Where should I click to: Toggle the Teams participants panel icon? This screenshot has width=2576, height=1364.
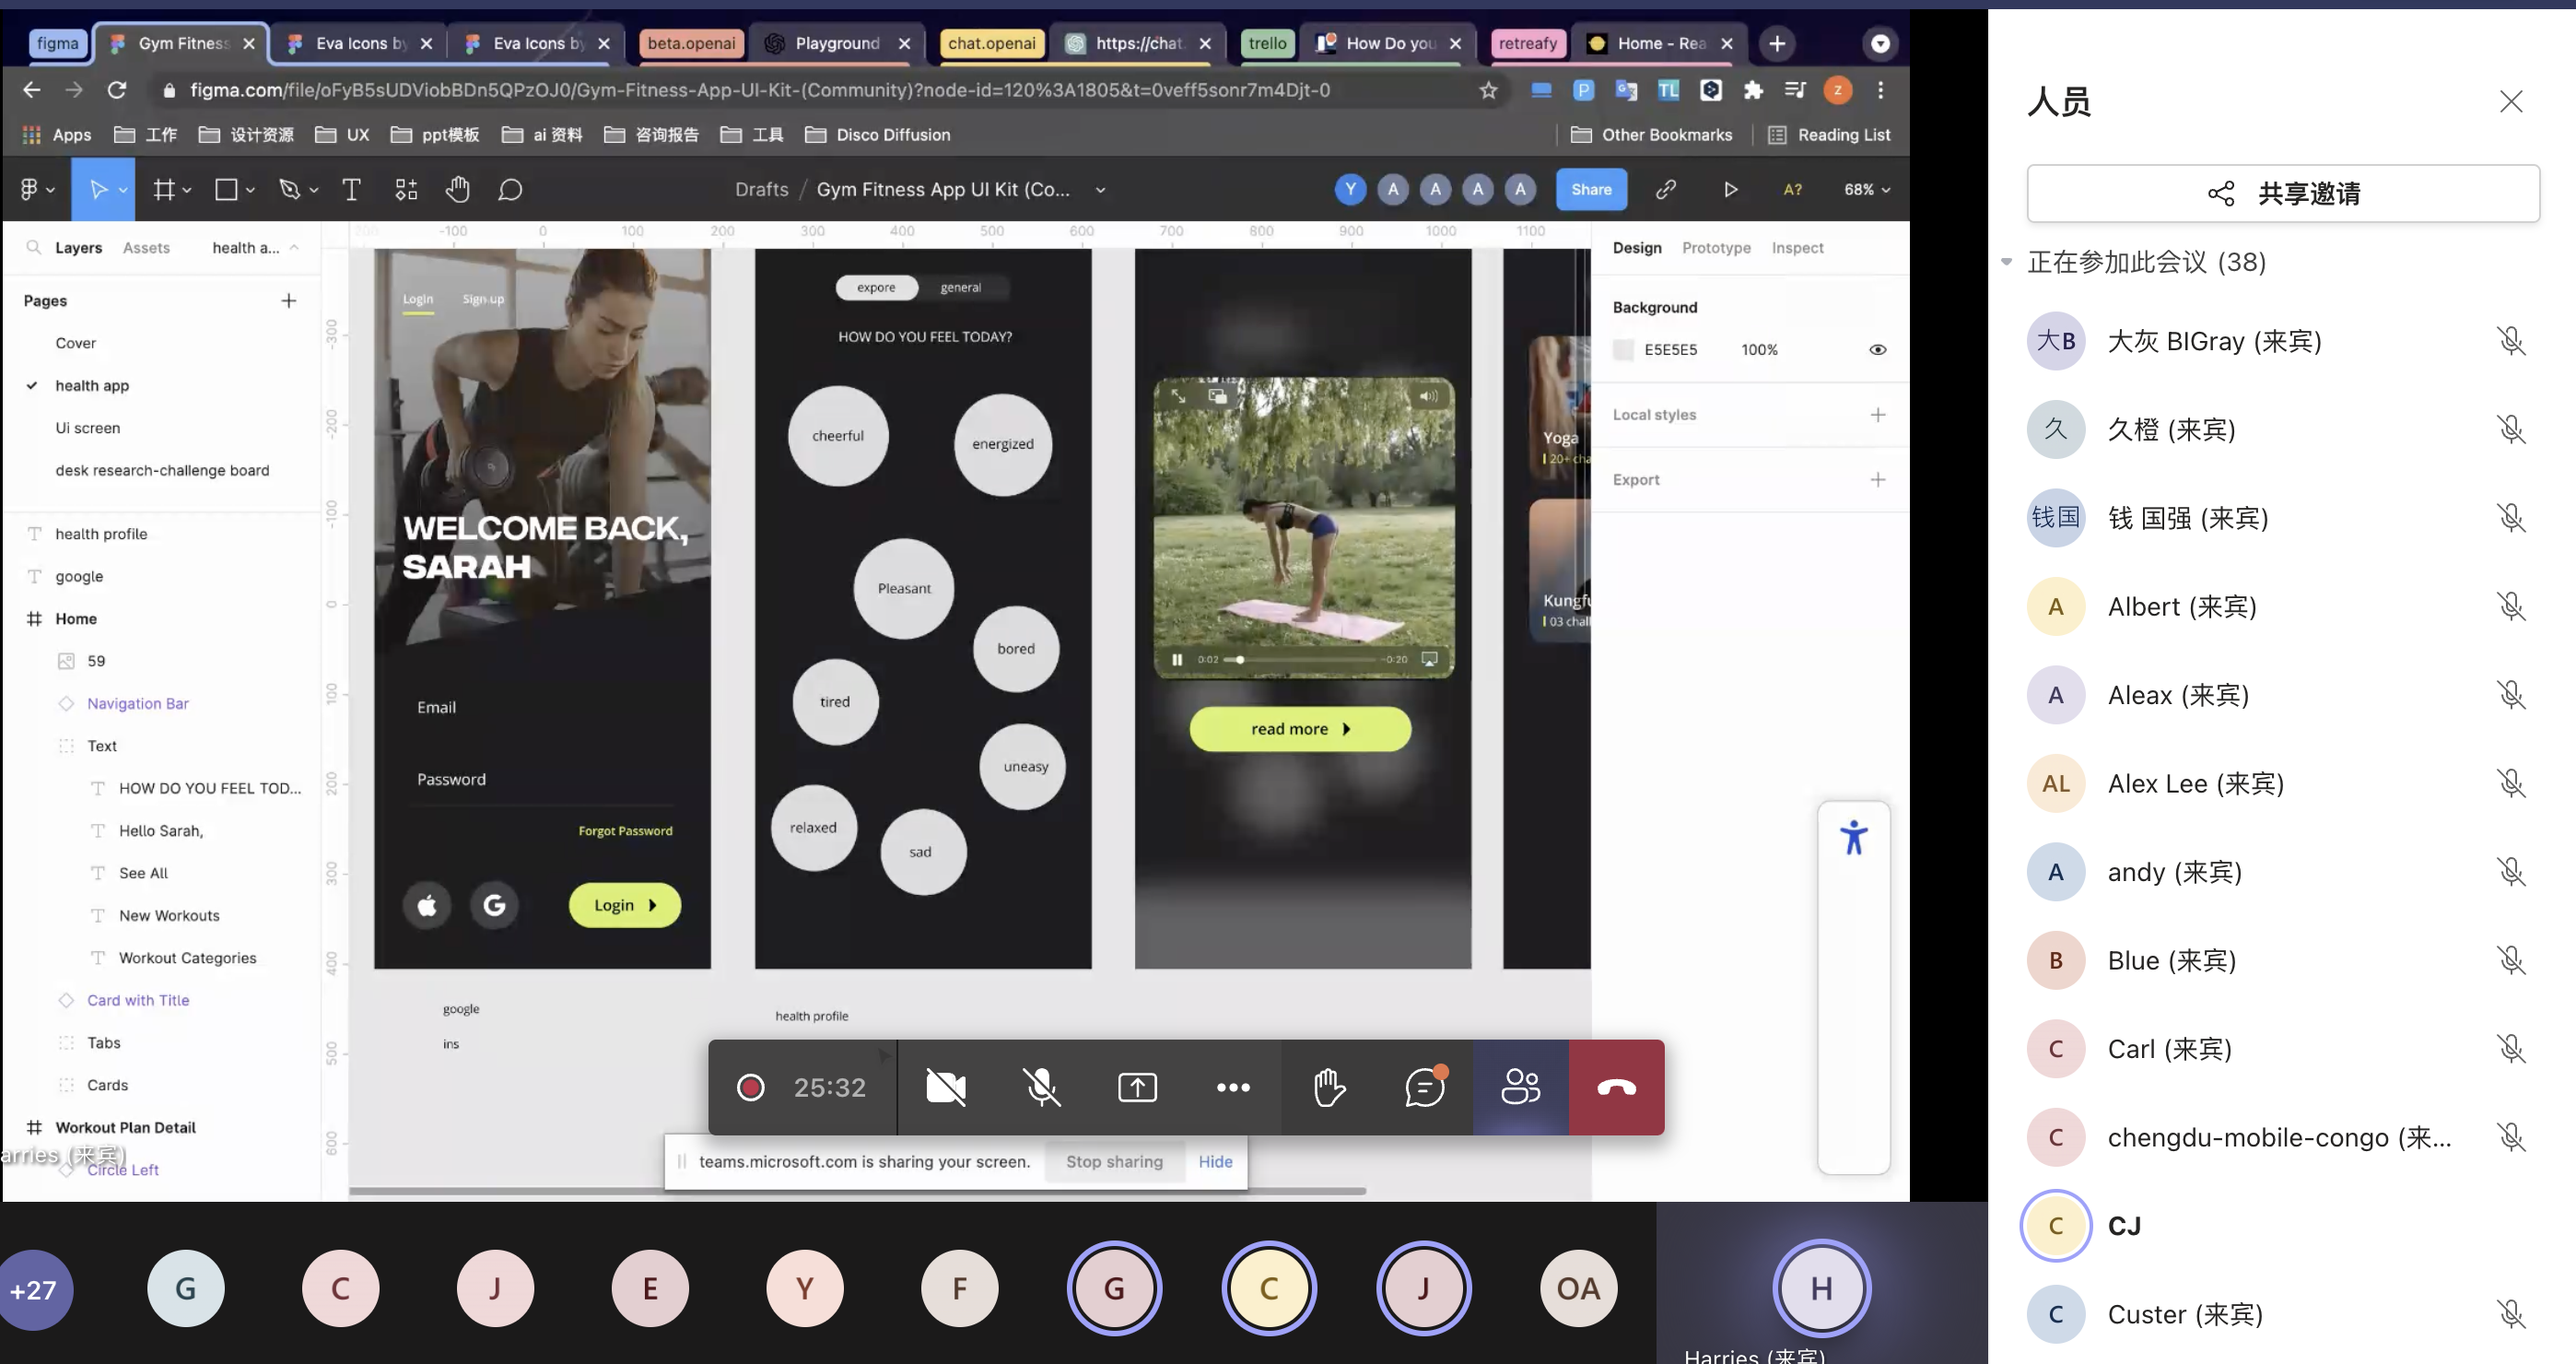[1521, 1087]
